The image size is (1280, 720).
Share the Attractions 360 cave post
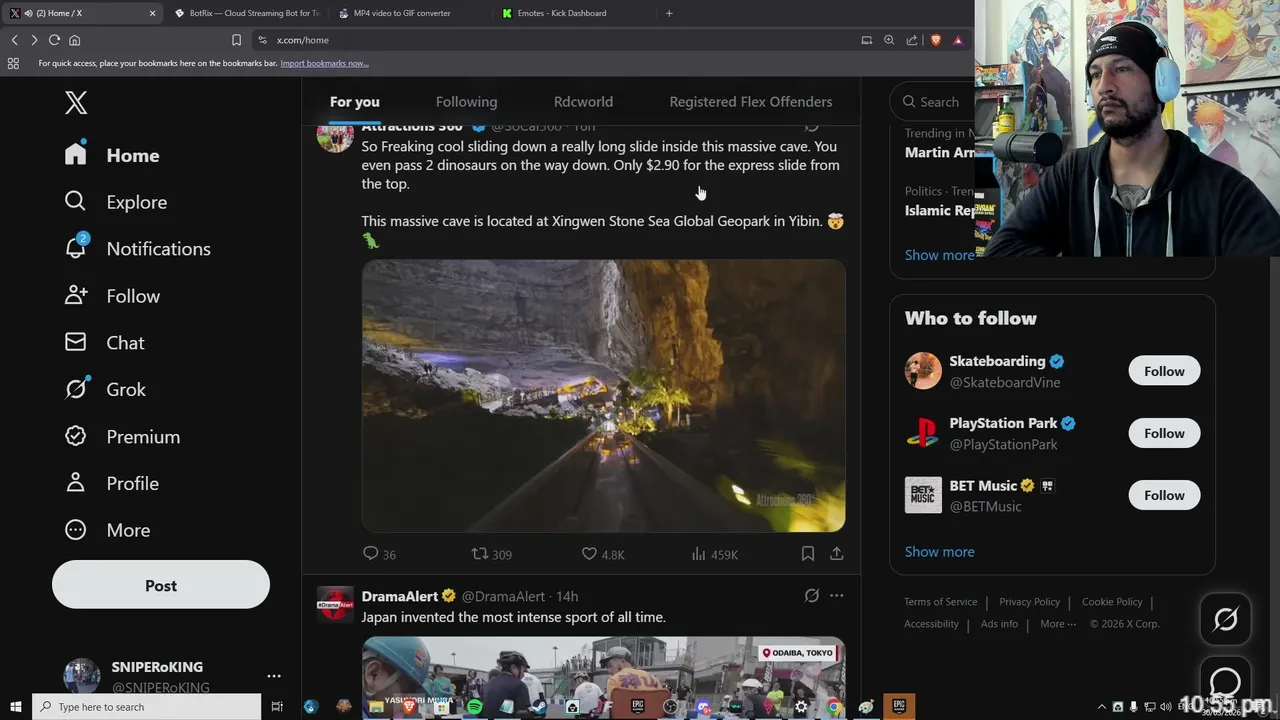pyautogui.click(x=837, y=554)
